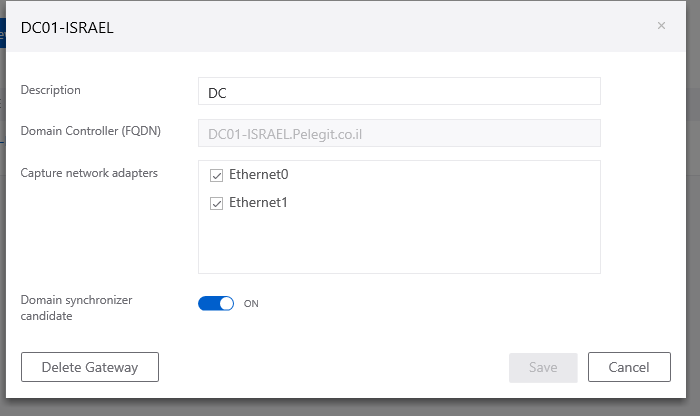This screenshot has height=416, width=700.
Task: Click the Description field label
Action: tap(50, 90)
